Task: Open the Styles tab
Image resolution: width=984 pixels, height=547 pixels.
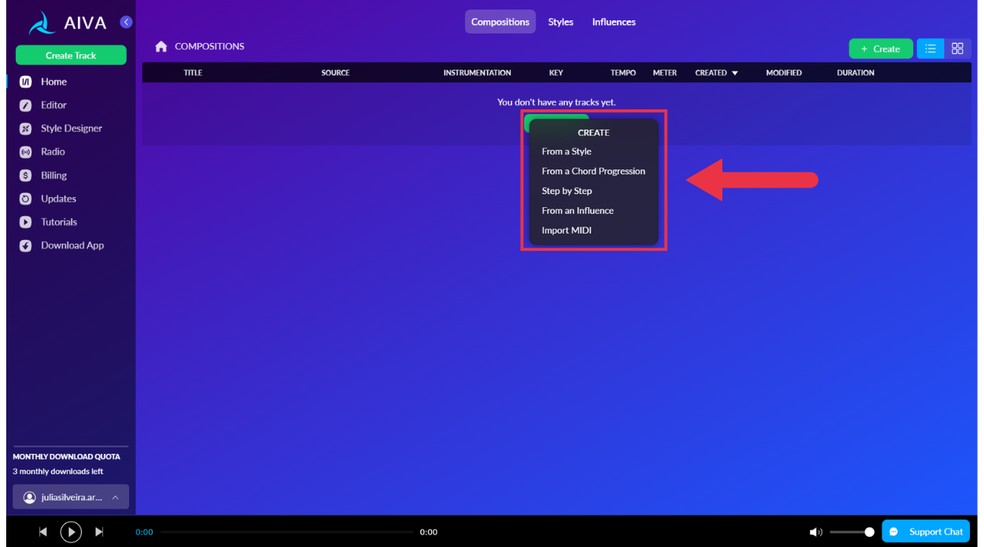Action: click(x=560, y=22)
